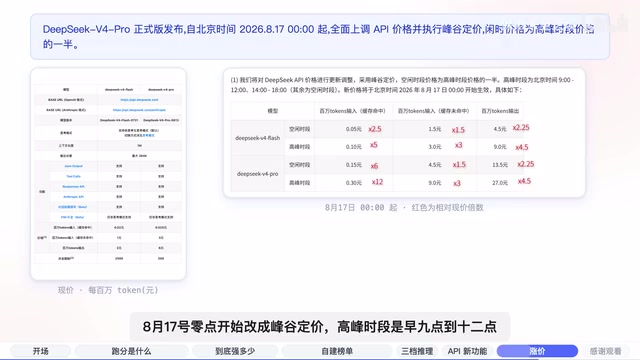
Task: Click the red x2.5 multiplier
Action: pyautogui.click(x=375, y=129)
